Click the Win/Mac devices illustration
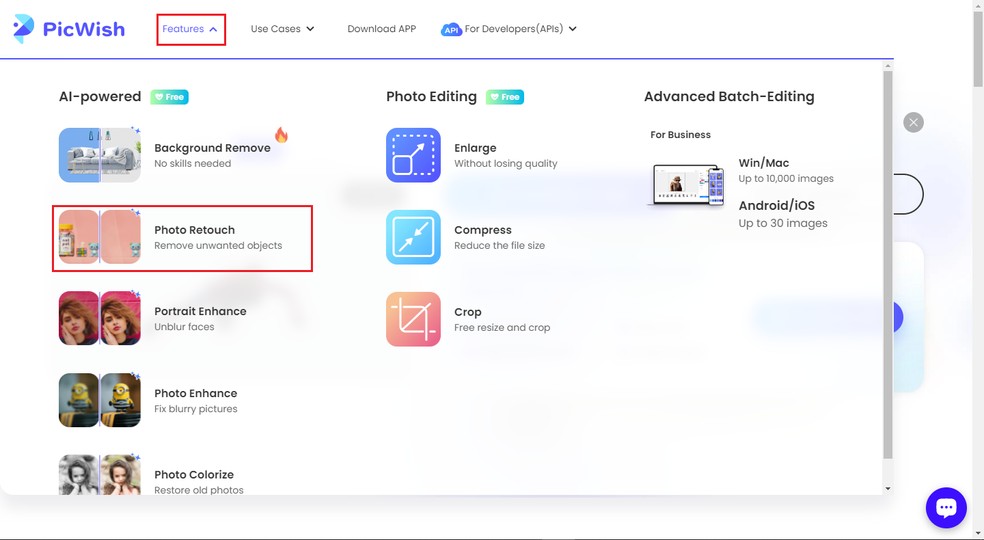This screenshot has height=540, width=984. [x=687, y=185]
